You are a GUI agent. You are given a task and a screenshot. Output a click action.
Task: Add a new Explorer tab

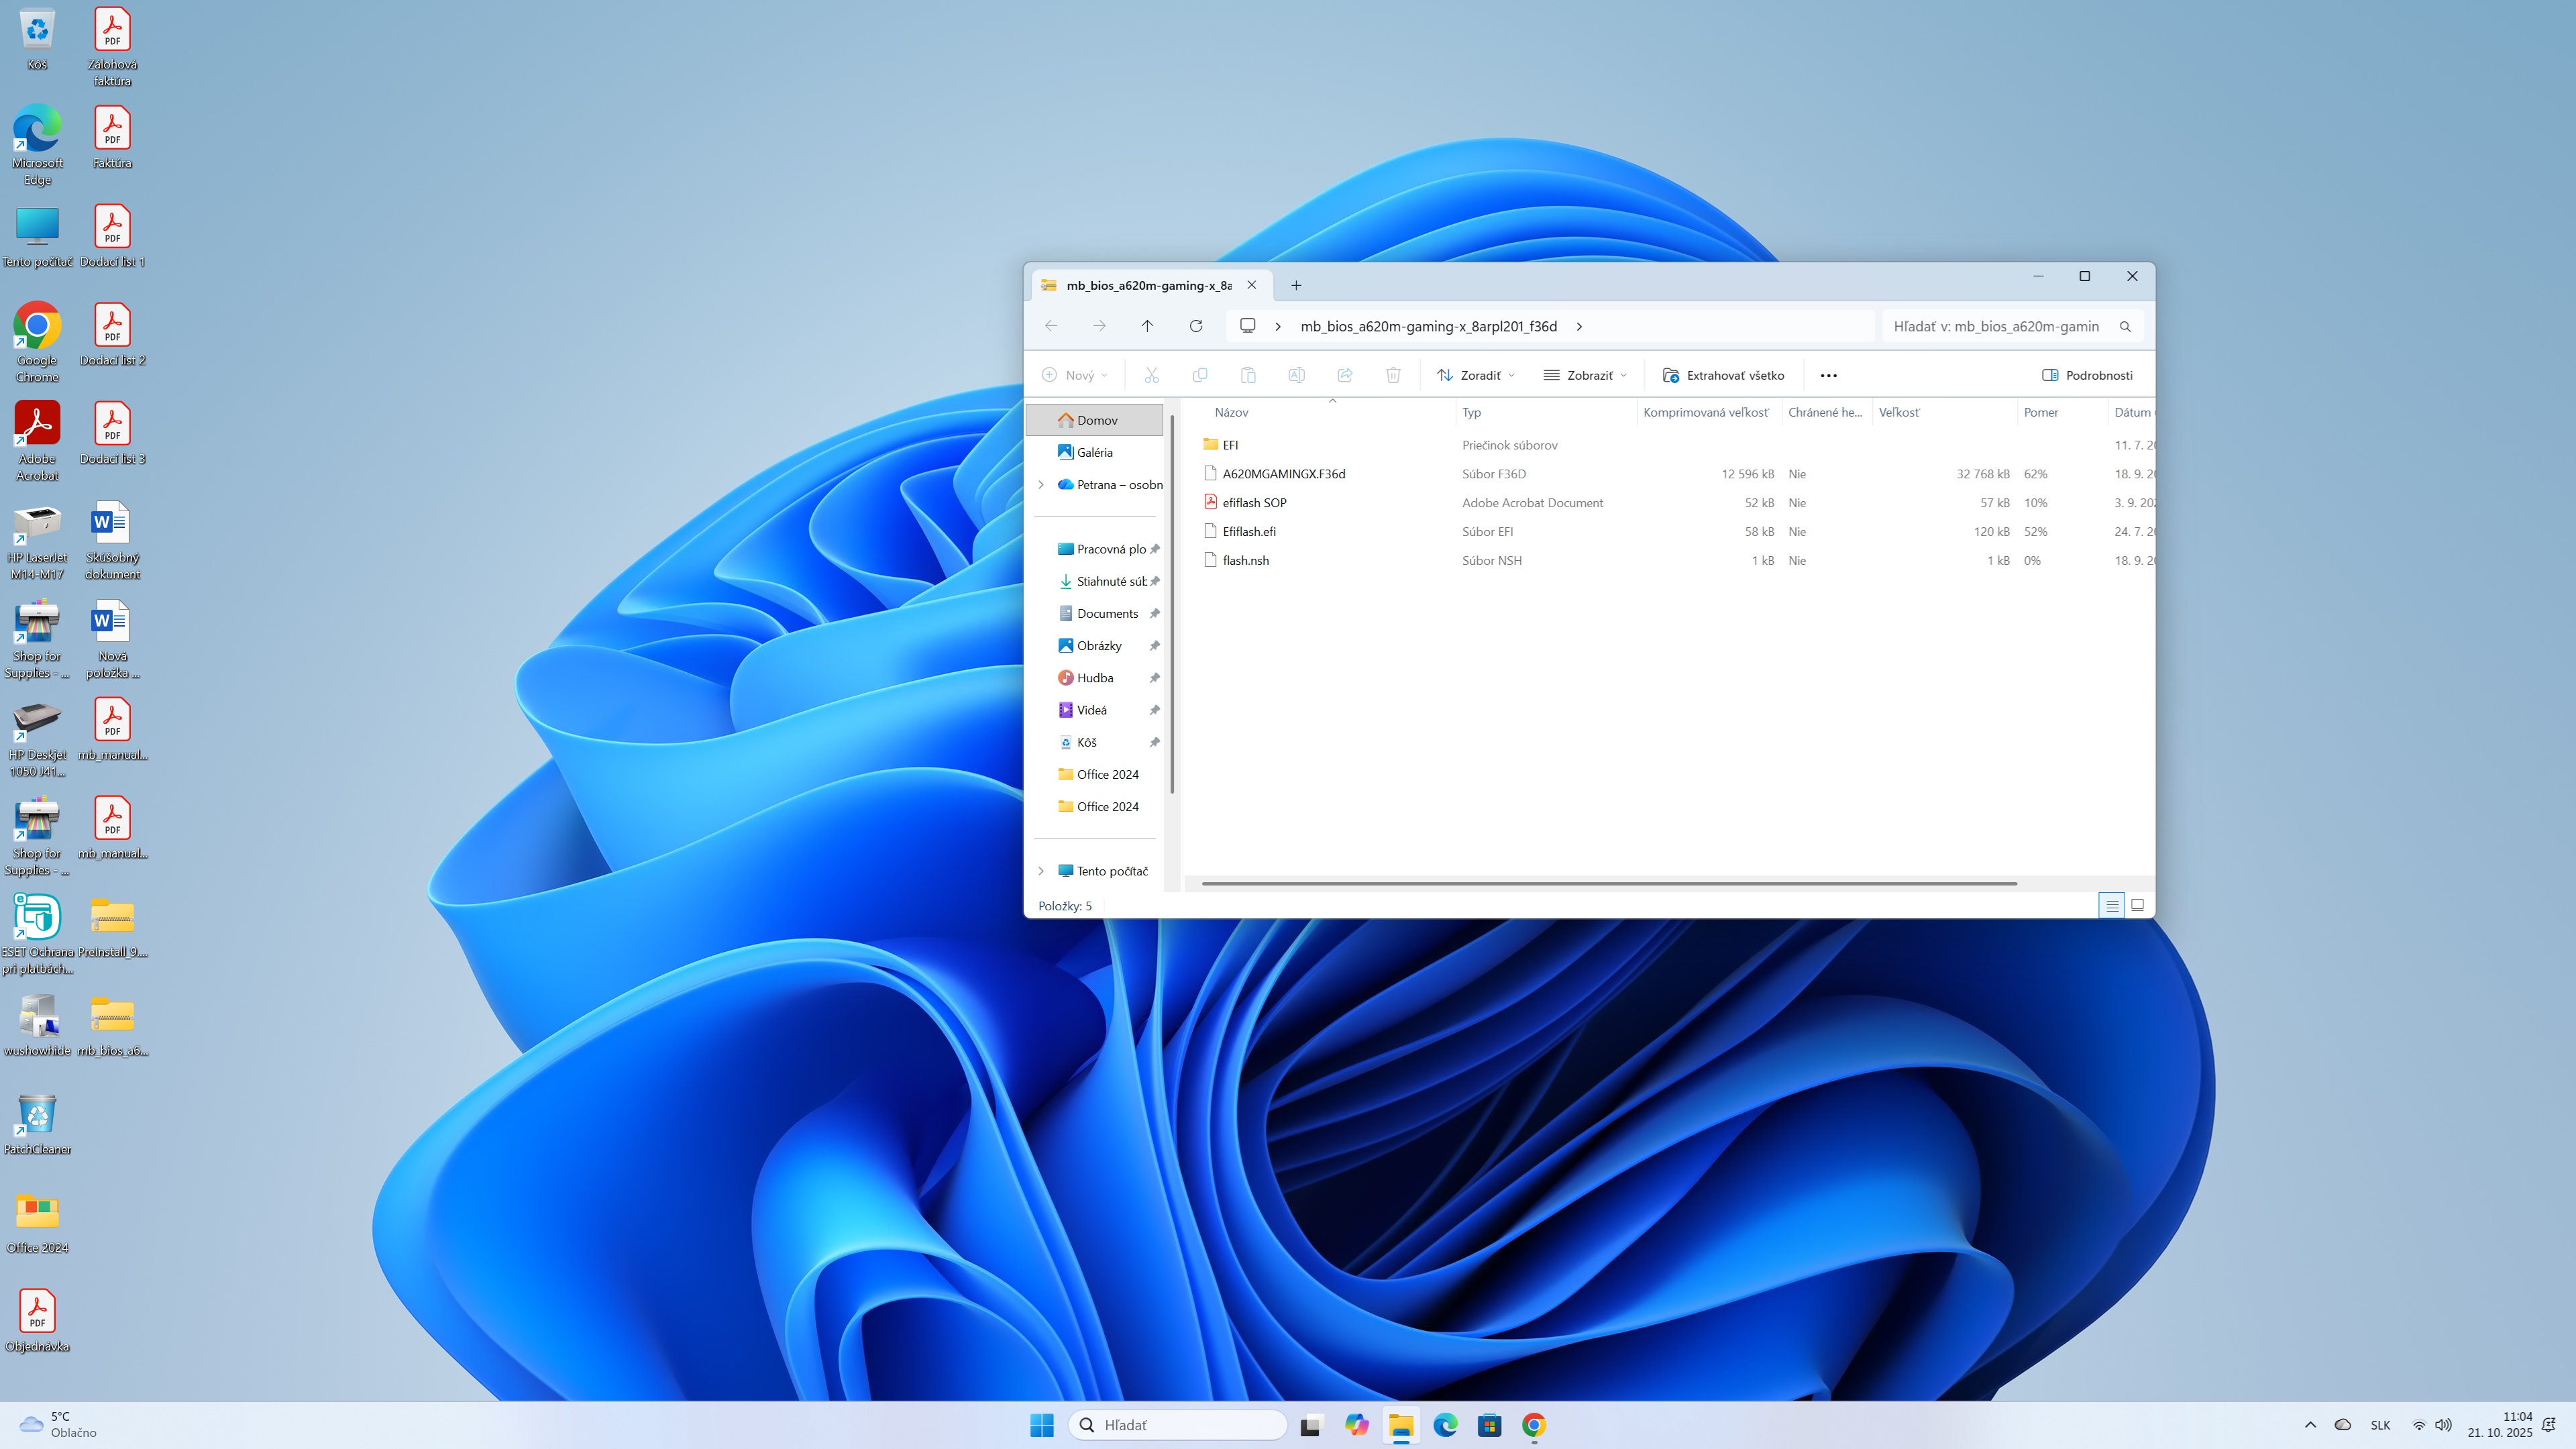pyautogui.click(x=1296, y=285)
